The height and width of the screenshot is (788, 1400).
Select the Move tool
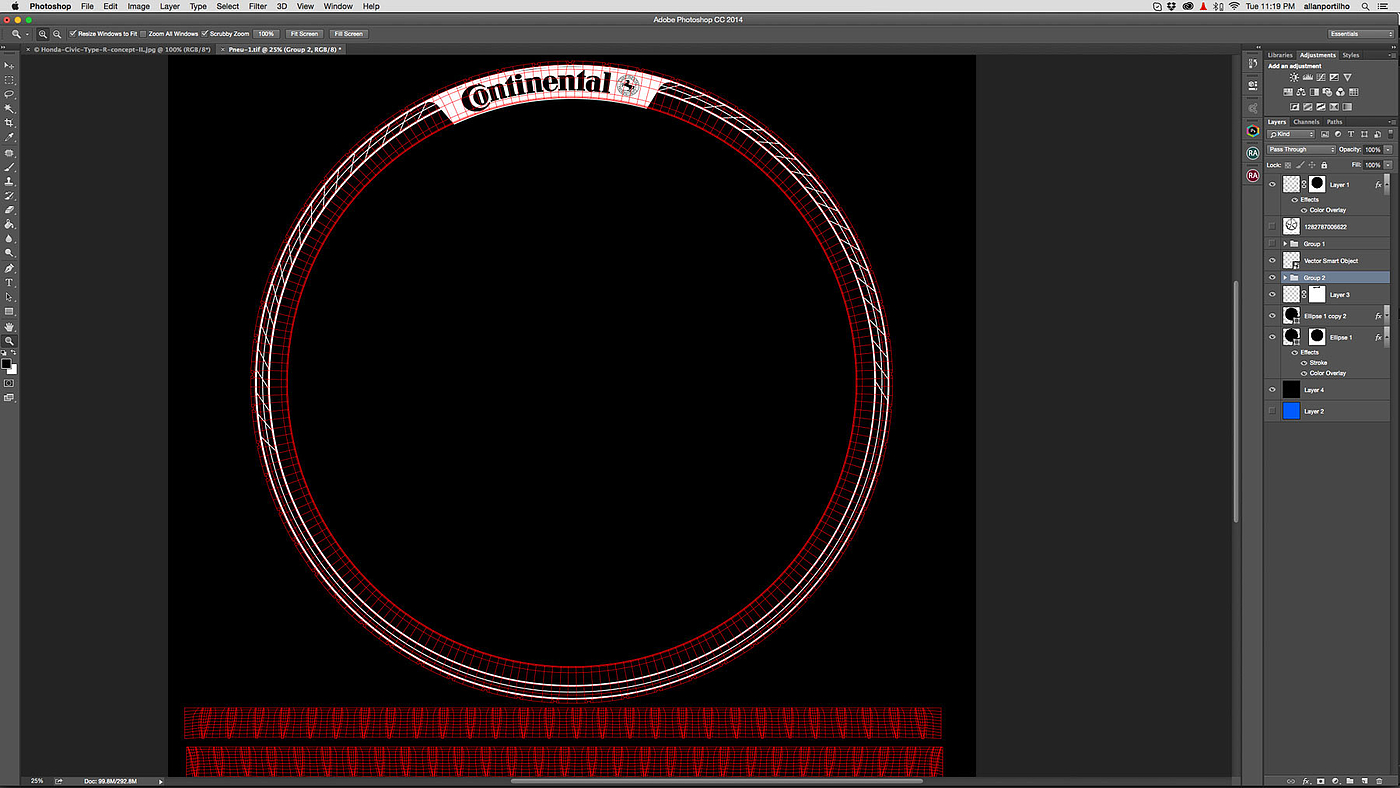pyautogui.click(x=10, y=65)
